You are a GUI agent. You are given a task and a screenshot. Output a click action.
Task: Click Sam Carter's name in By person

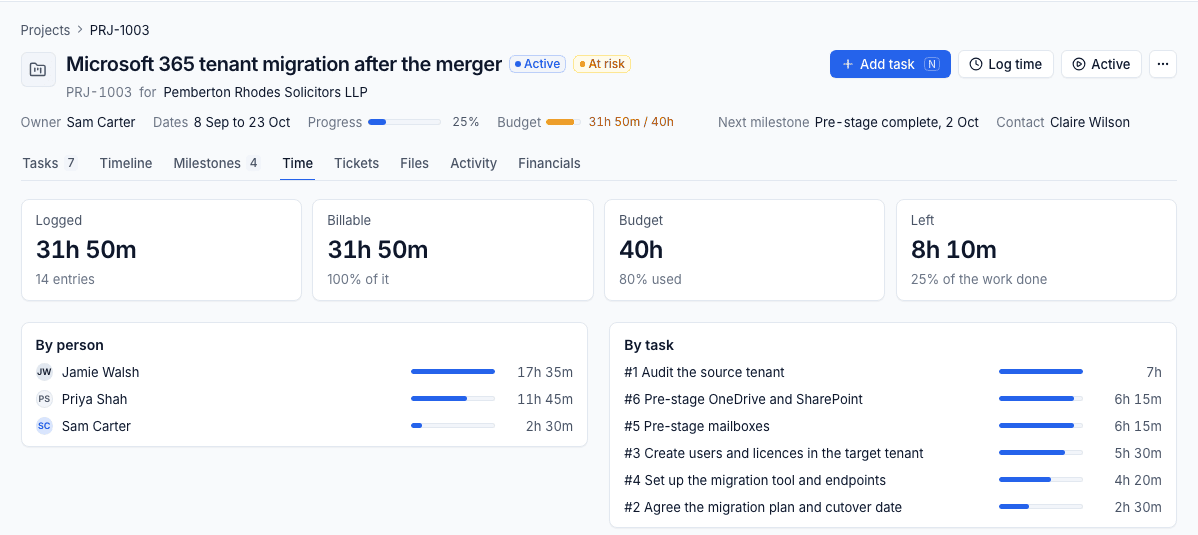click(96, 426)
